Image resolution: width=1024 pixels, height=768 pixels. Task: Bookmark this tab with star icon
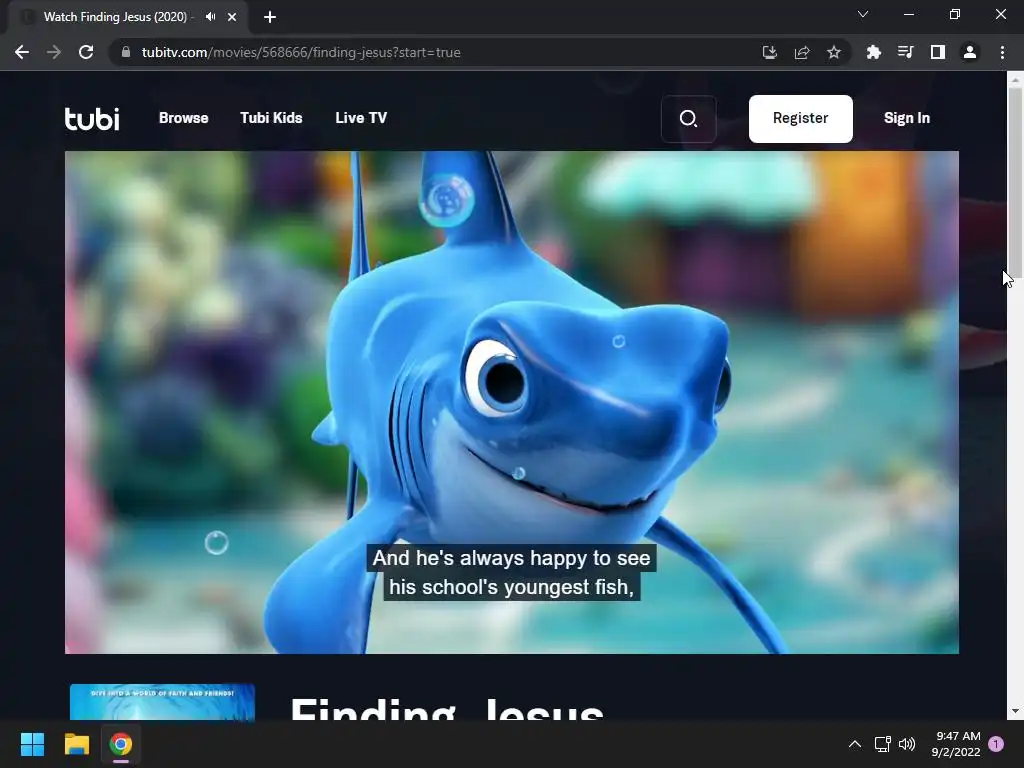833,52
